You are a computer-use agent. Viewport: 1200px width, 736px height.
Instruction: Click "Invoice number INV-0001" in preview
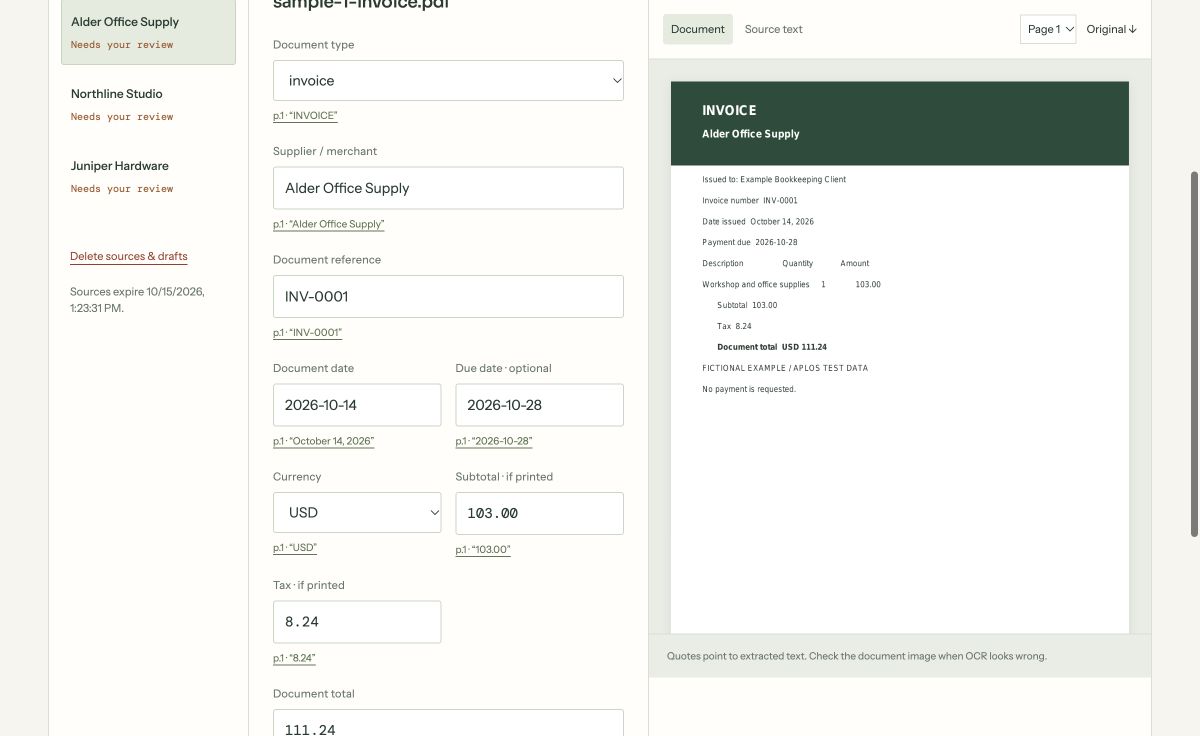point(750,201)
